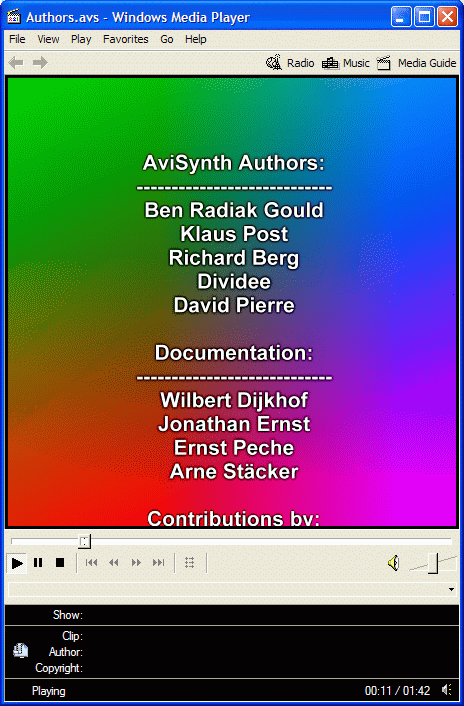Open the Go menu

click(x=167, y=39)
